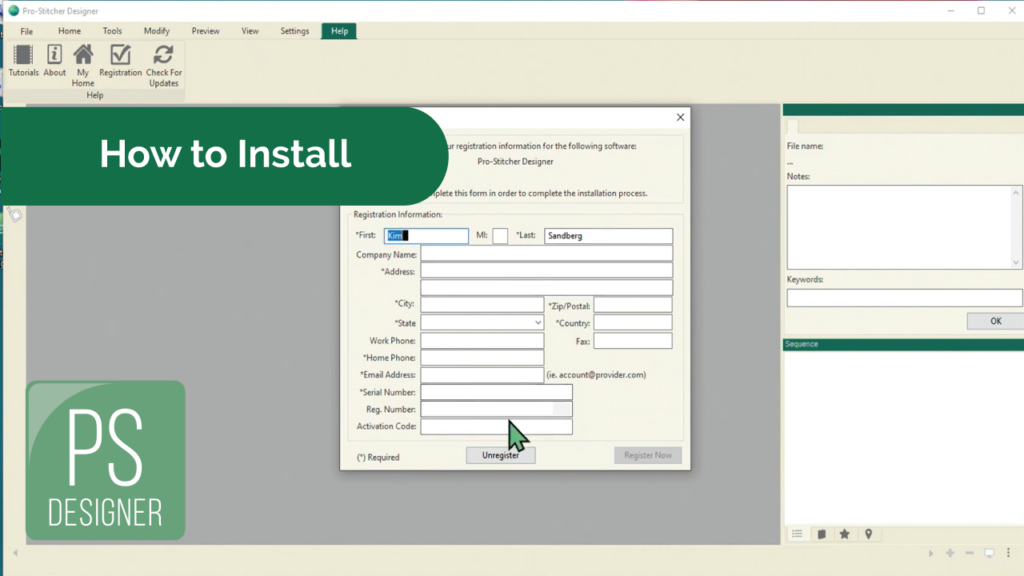1024x576 pixels.
Task: Select the list view icon under Sequence
Action: pos(797,534)
